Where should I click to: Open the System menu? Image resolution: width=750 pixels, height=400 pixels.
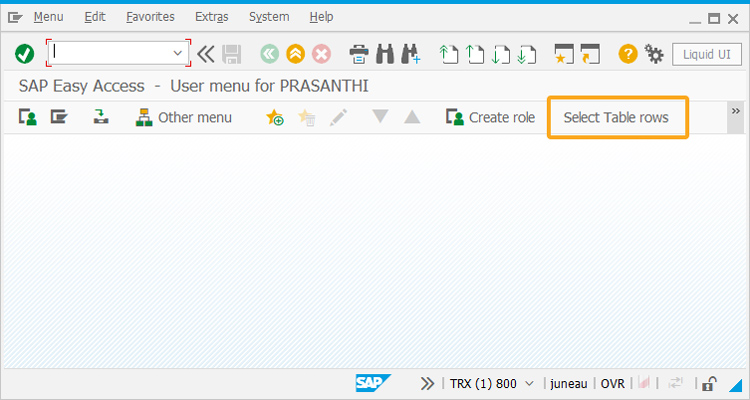click(x=269, y=17)
